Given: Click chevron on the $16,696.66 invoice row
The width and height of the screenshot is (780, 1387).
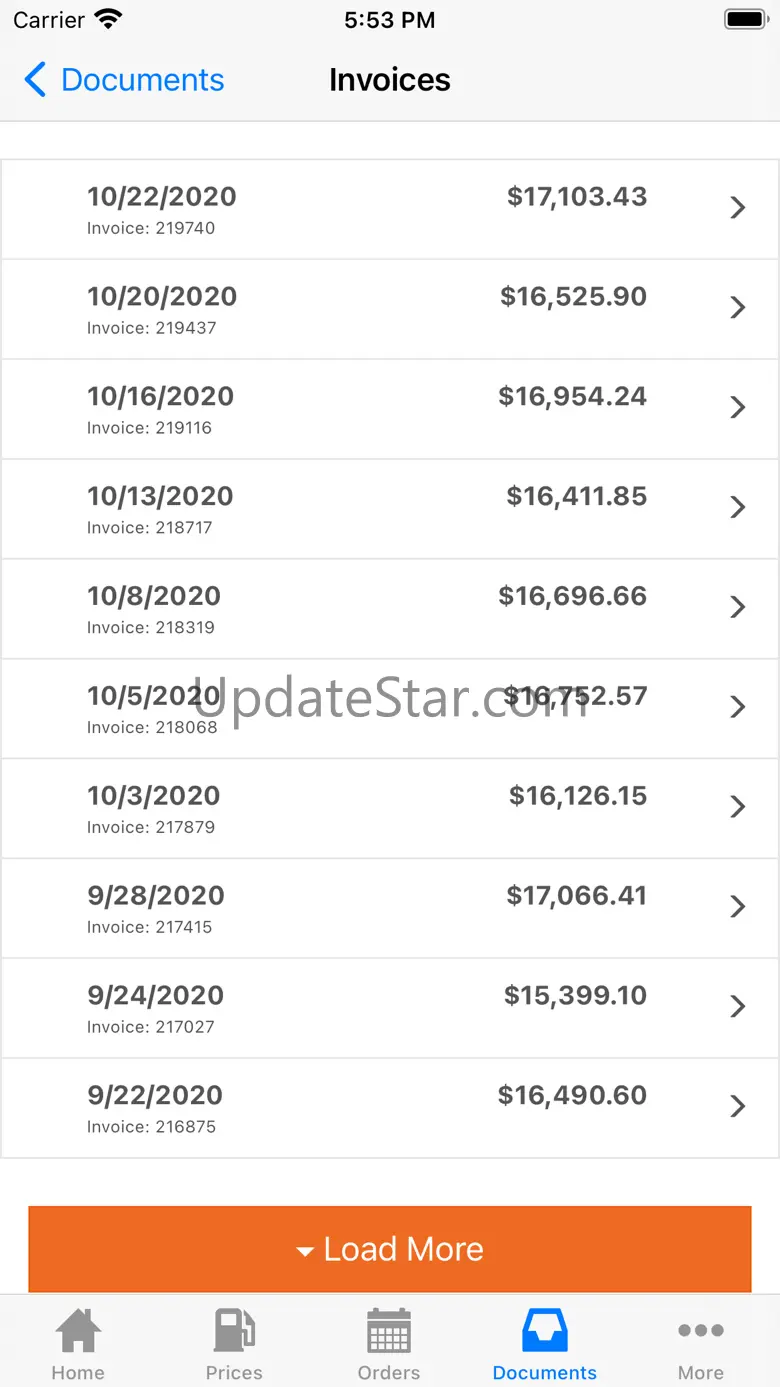Looking at the screenshot, I should (x=738, y=607).
